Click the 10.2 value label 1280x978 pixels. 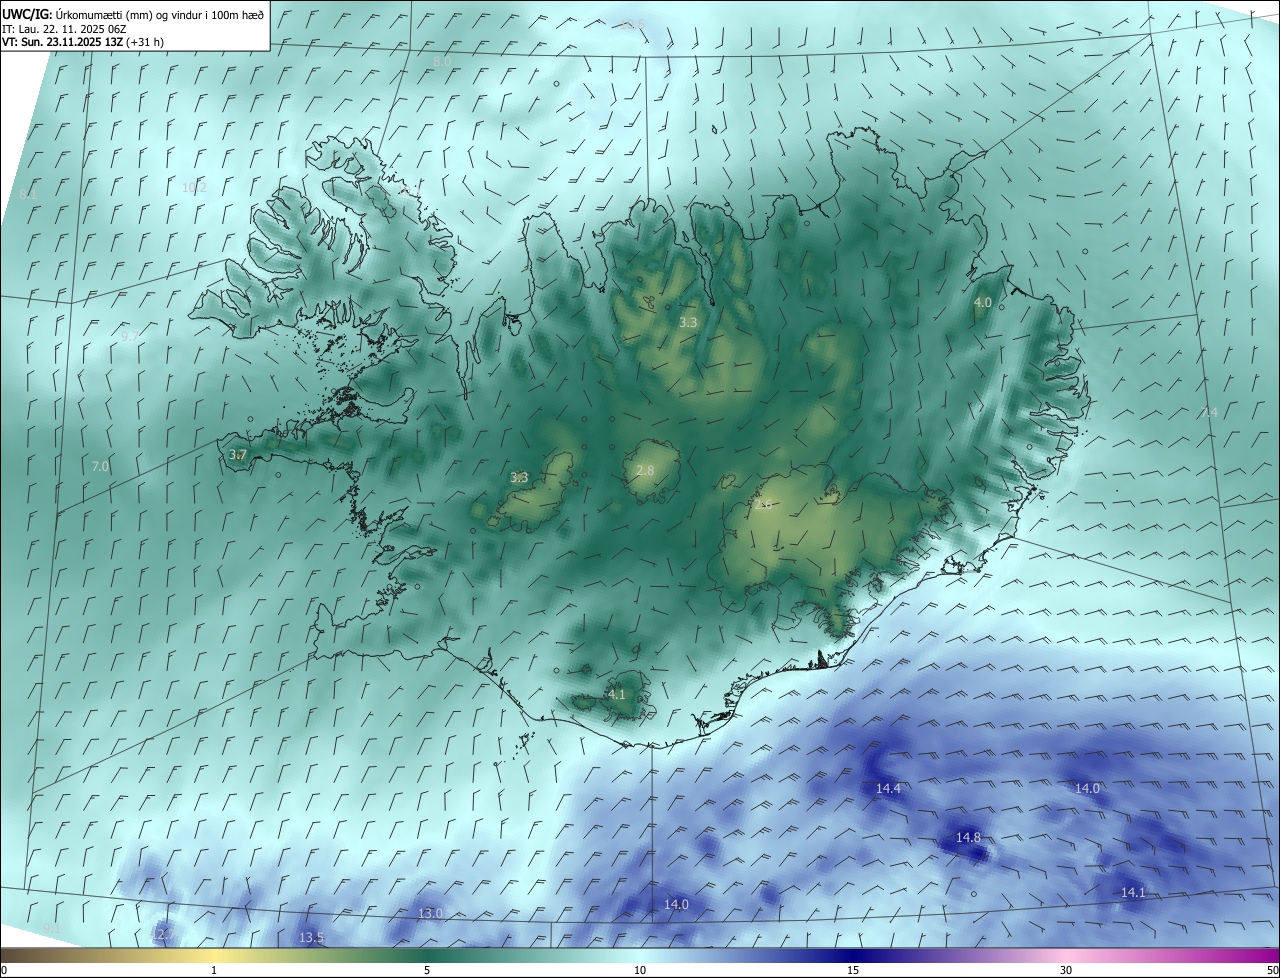pos(194,187)
